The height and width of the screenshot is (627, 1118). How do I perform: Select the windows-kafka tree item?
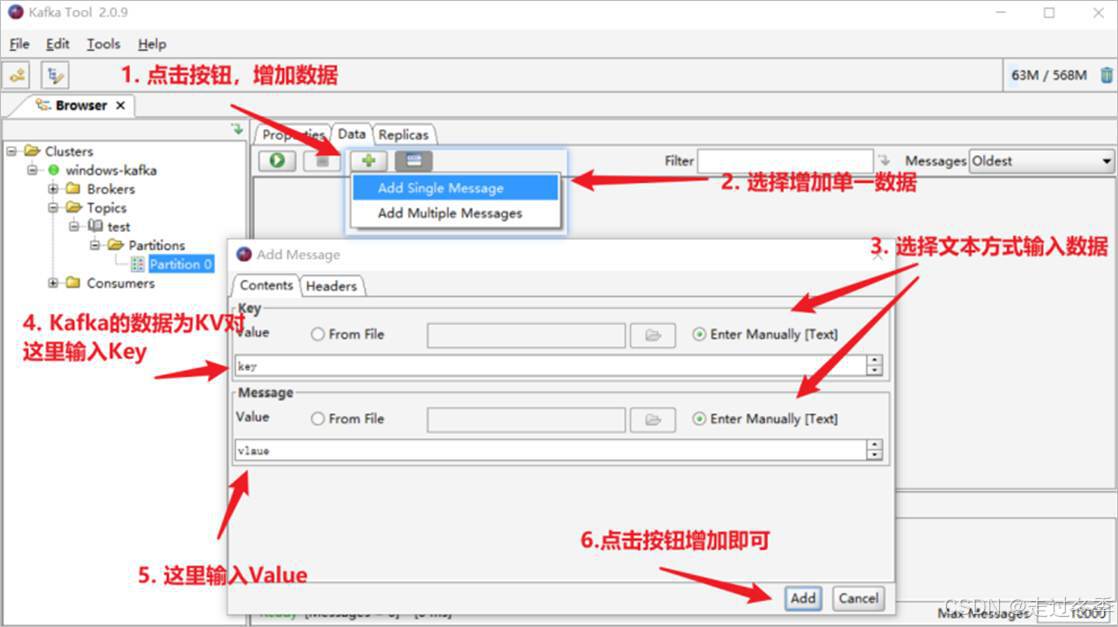tap(111, 170)
